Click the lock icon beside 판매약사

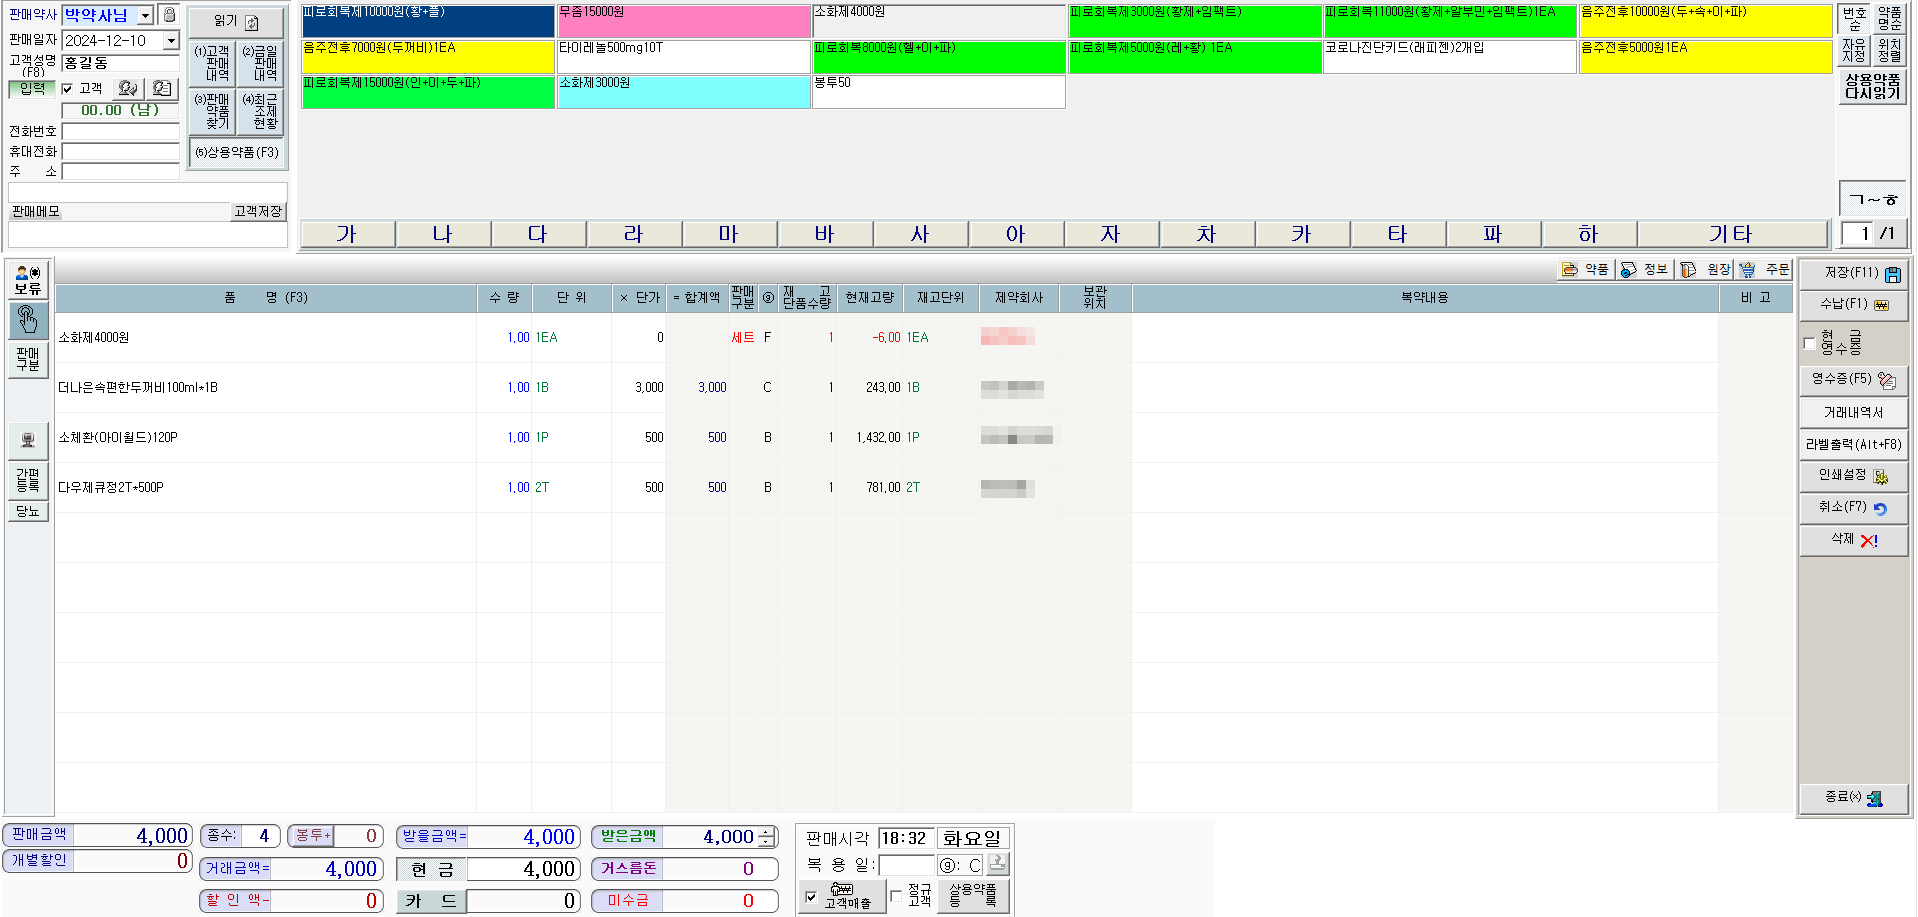pyautogui.click(x=169, y=15)
